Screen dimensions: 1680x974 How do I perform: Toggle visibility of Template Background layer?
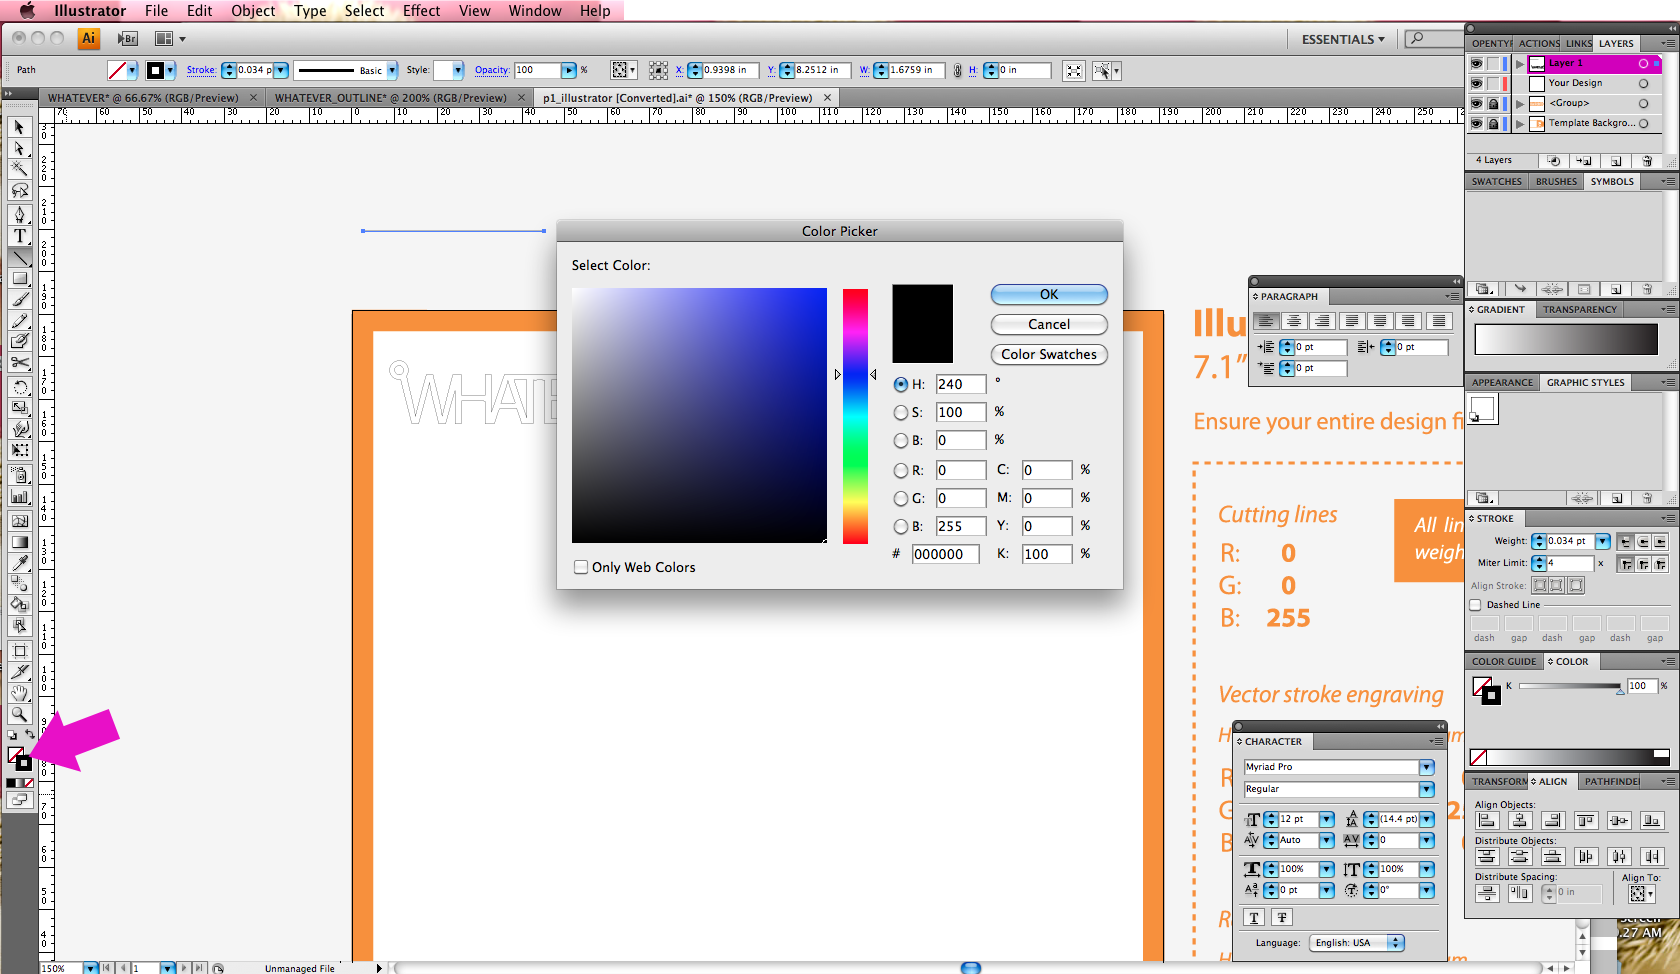1476,123
